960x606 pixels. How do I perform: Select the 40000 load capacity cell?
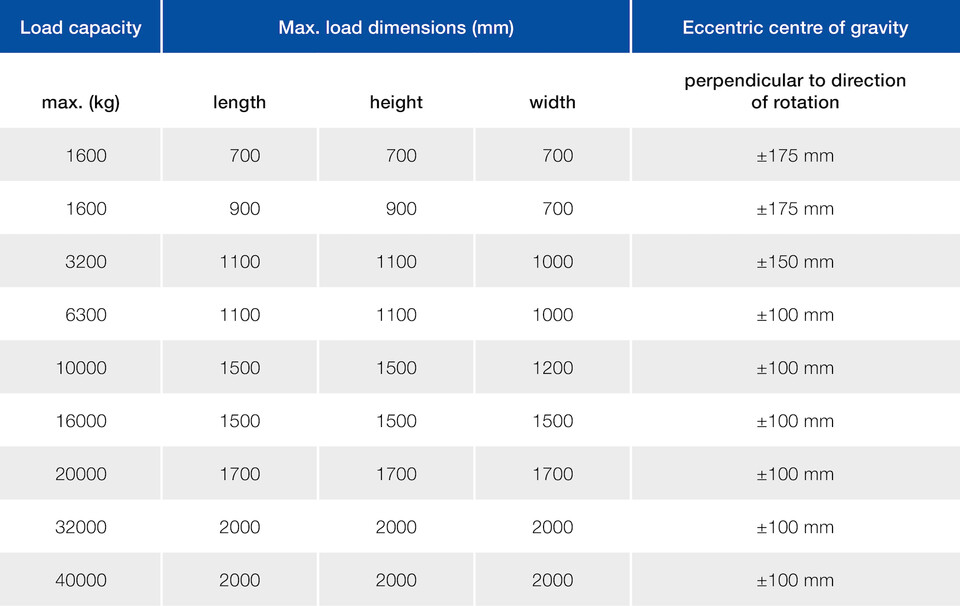click(x=80, y=580)
